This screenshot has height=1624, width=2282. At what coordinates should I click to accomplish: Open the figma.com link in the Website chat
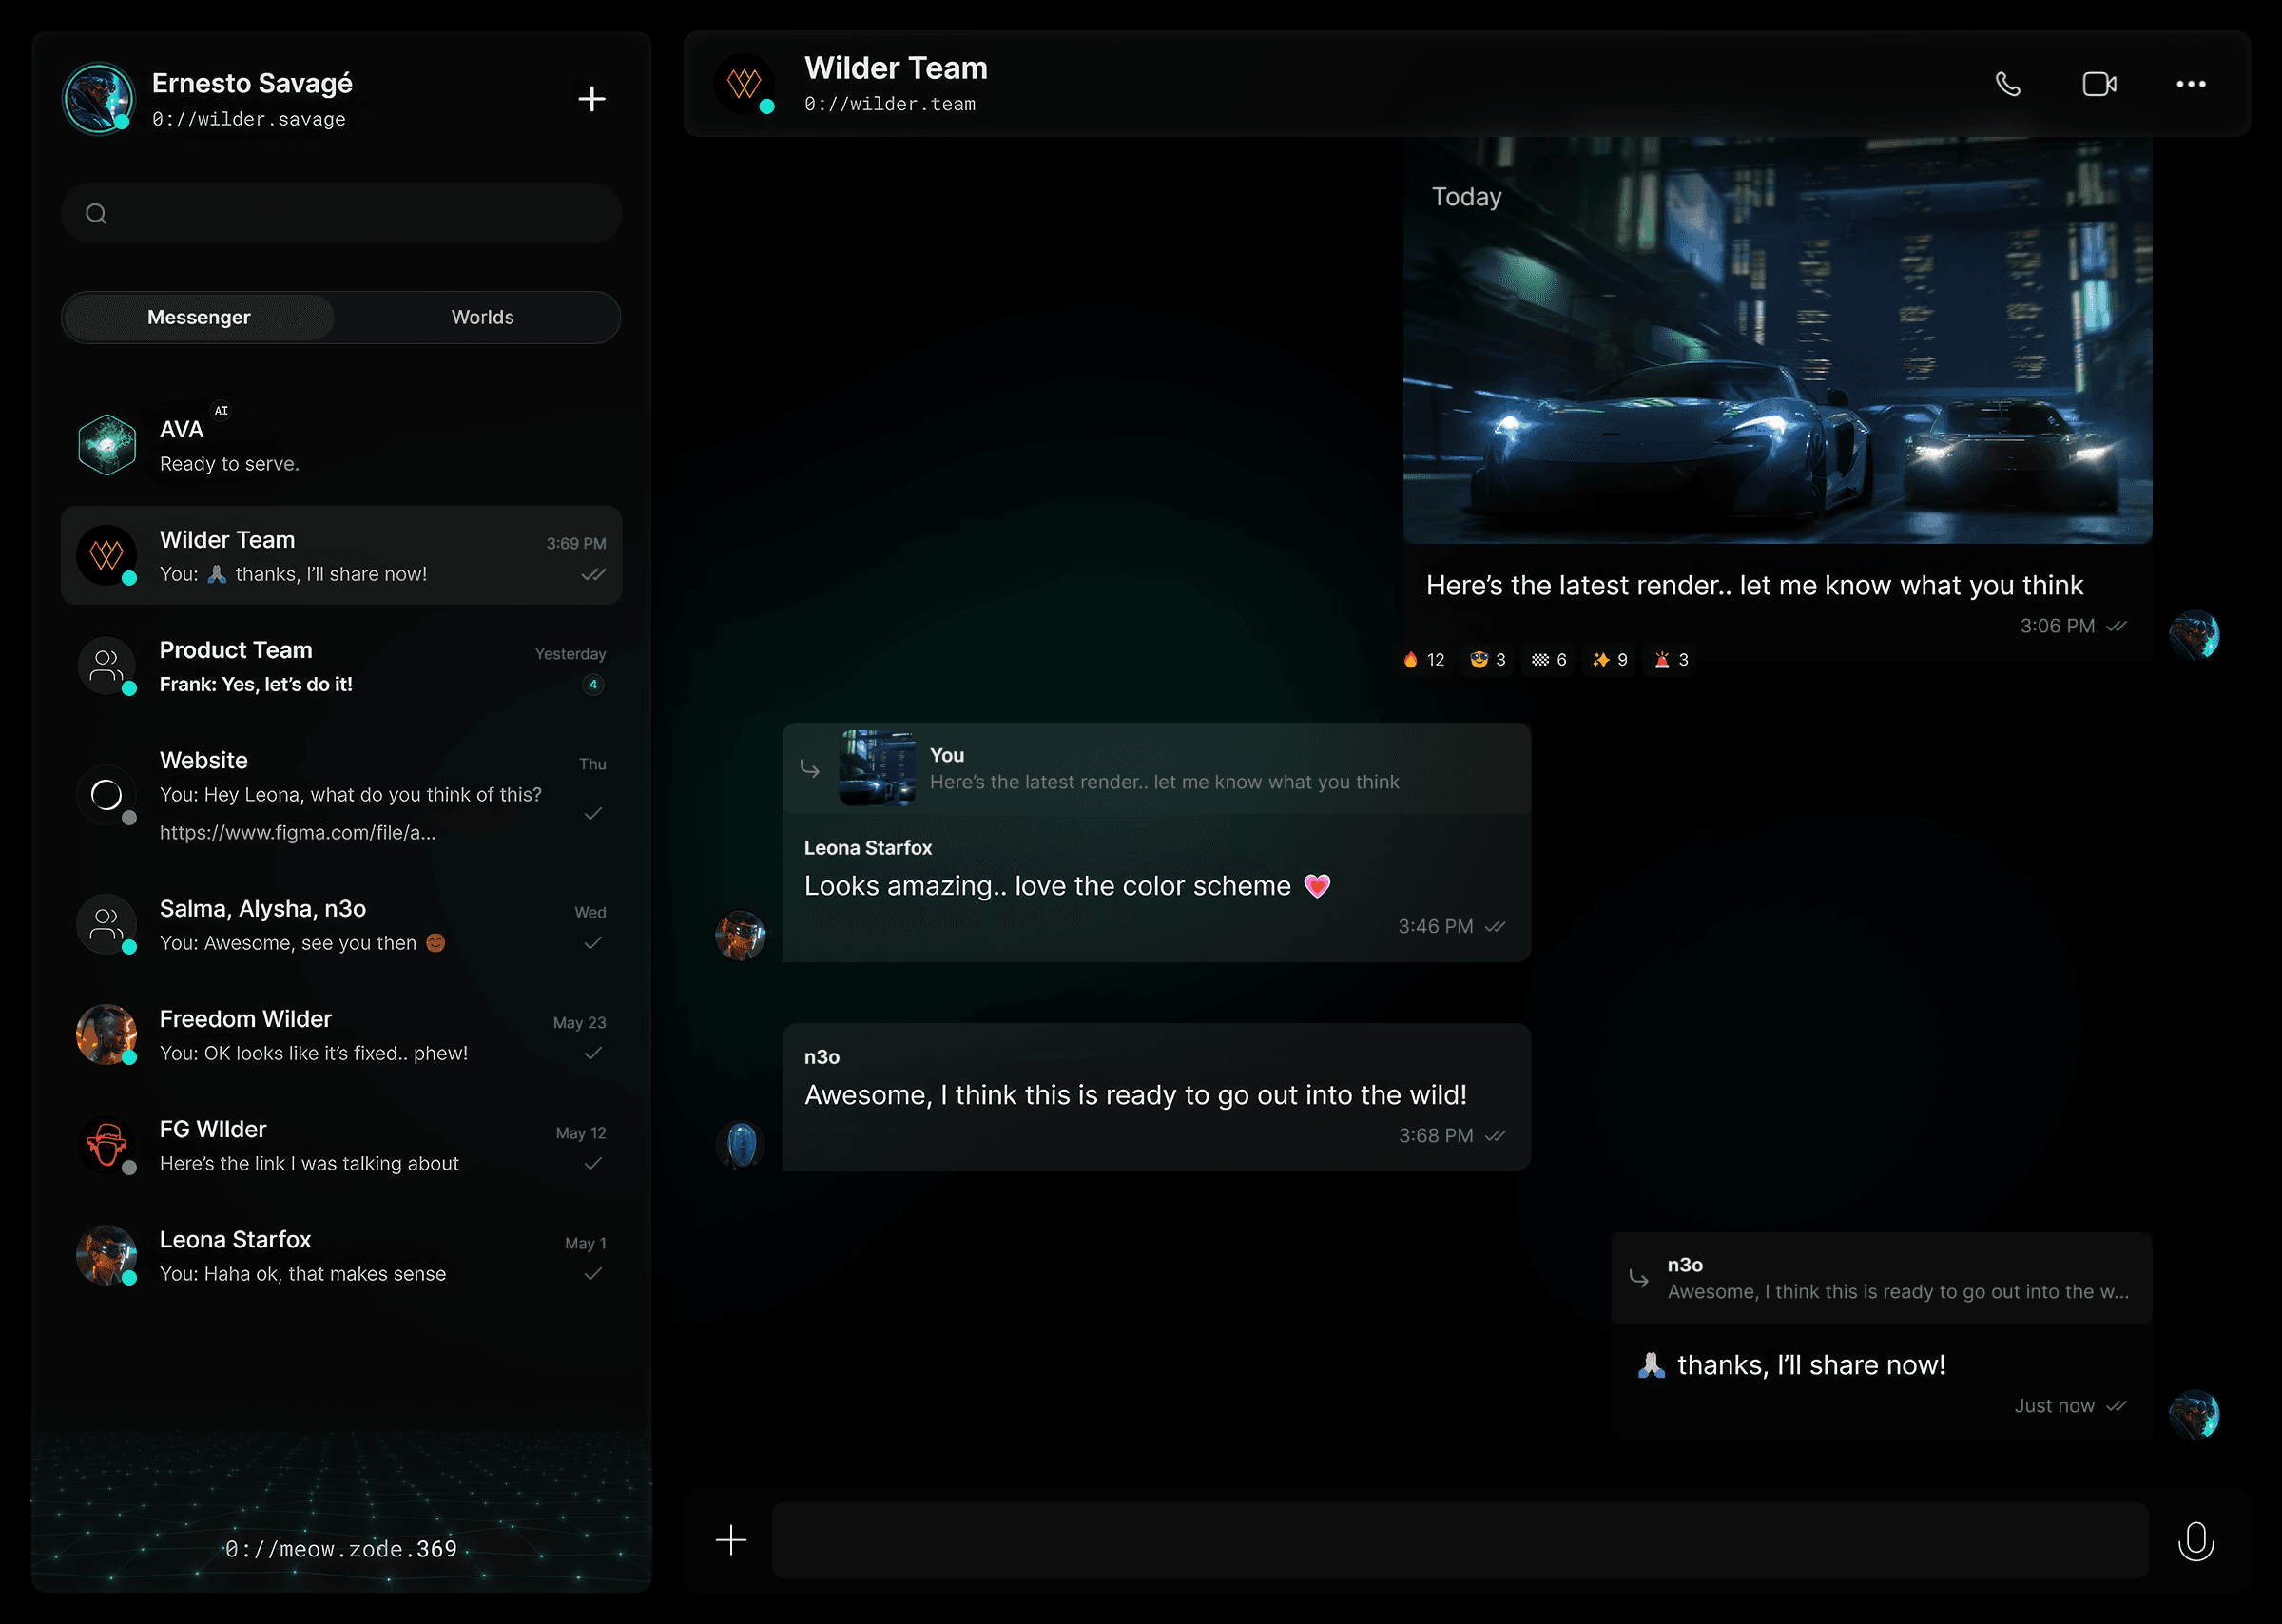(x=297, y=833)
